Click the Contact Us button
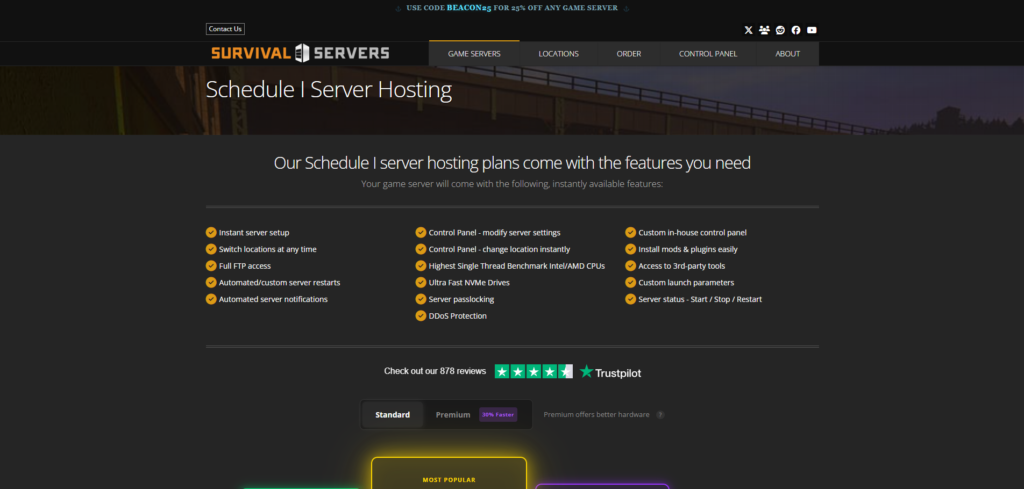Viewport: 1024px width, 489px height. 225,29
